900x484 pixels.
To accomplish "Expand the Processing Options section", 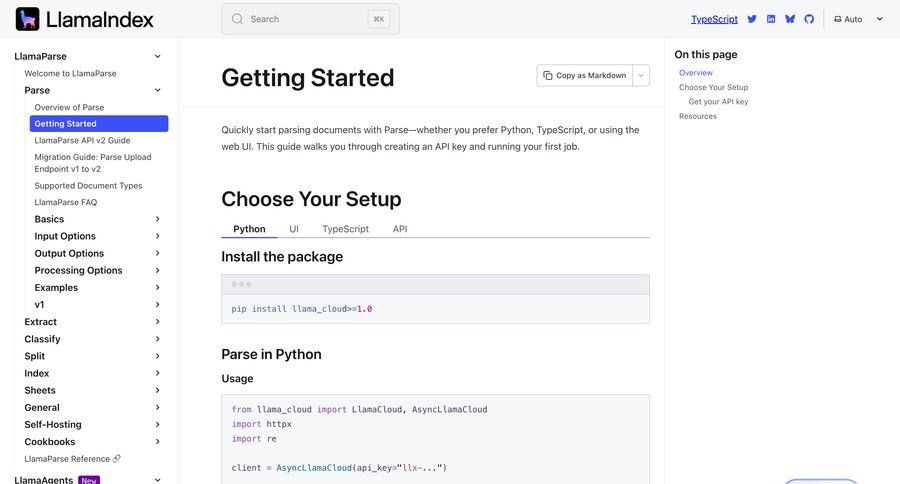I will point(157,270).
